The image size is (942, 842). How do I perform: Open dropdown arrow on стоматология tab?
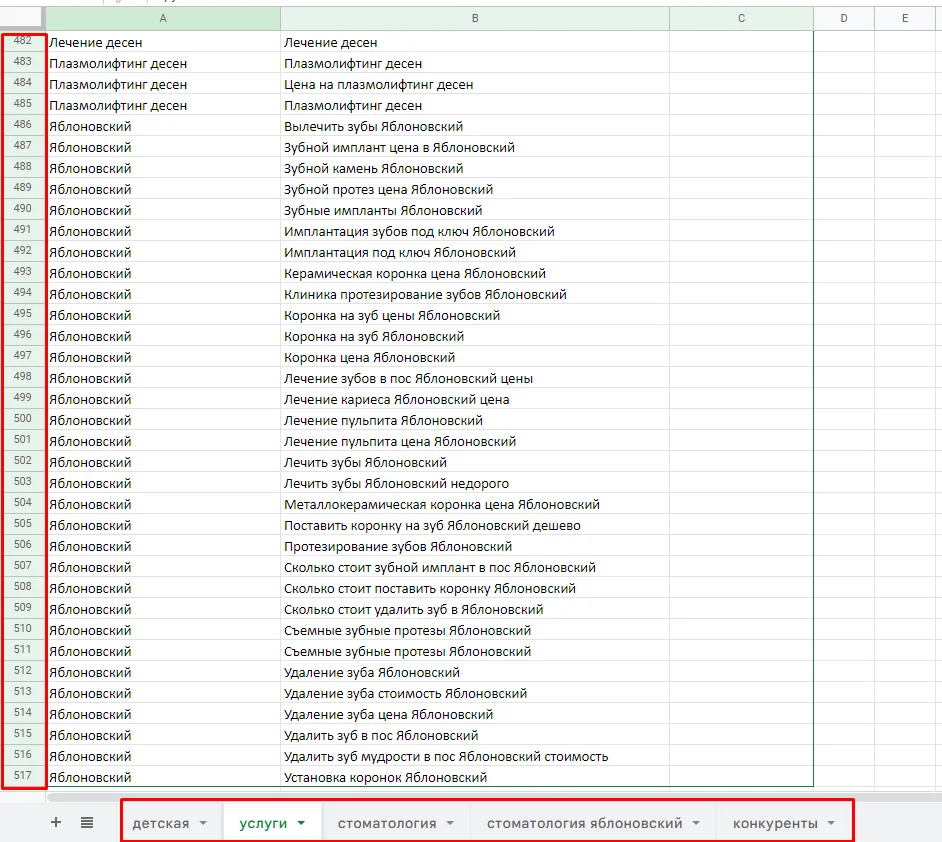pyautogui.click(x=450, y=823)
